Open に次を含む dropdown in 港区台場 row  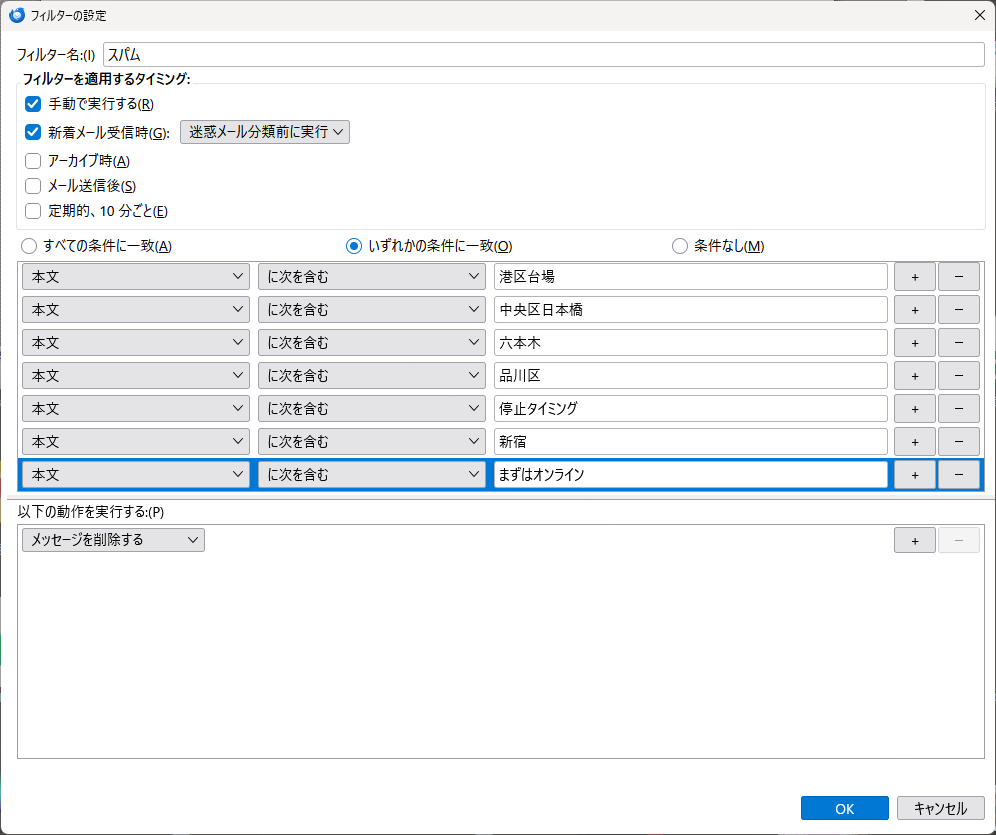point(372,277)
